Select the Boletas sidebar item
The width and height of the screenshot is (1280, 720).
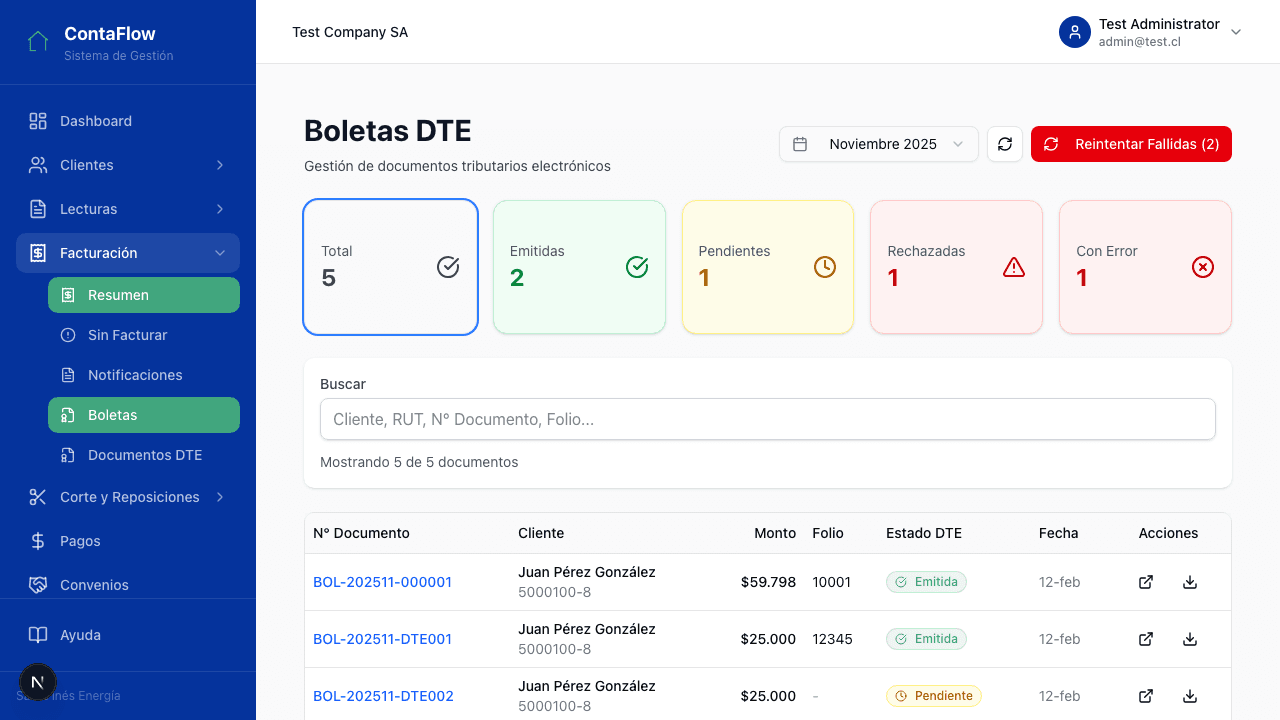(x=144, y=415)
